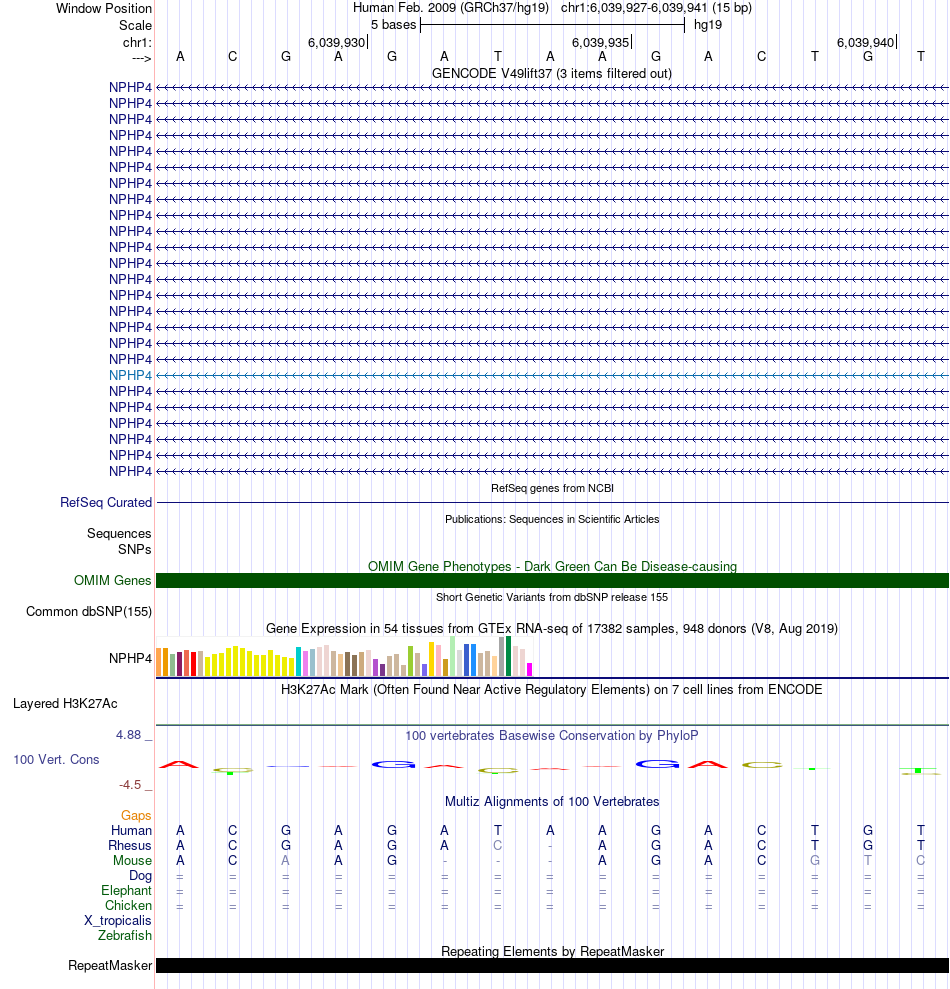Click the dark green bar in GTEx chart

[508, 656]
